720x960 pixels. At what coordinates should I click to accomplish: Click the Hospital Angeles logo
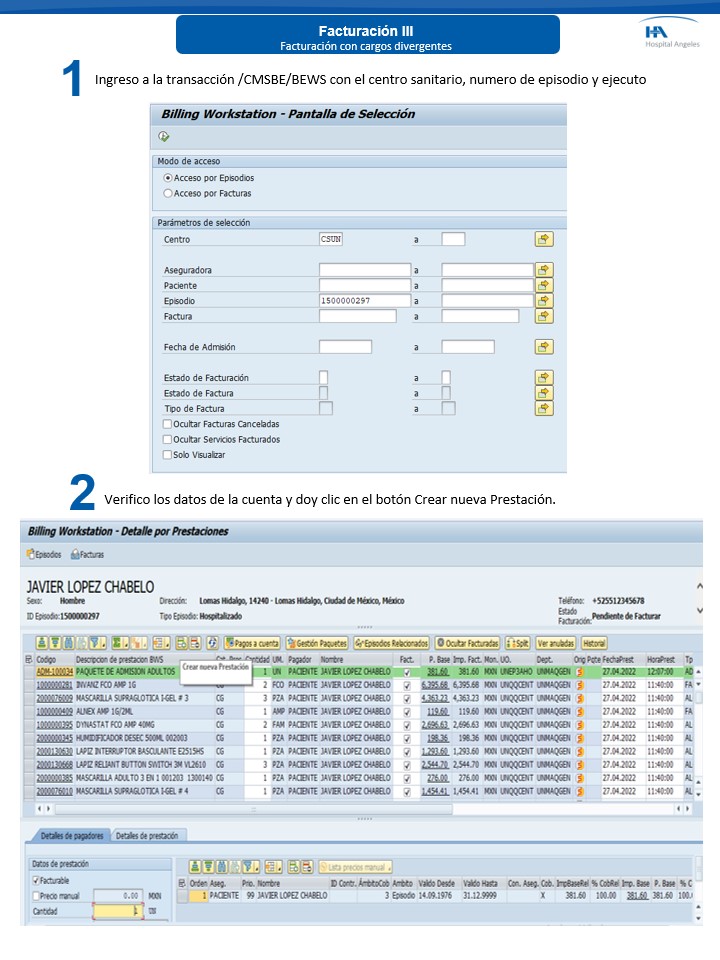click(x=669, y=34)
